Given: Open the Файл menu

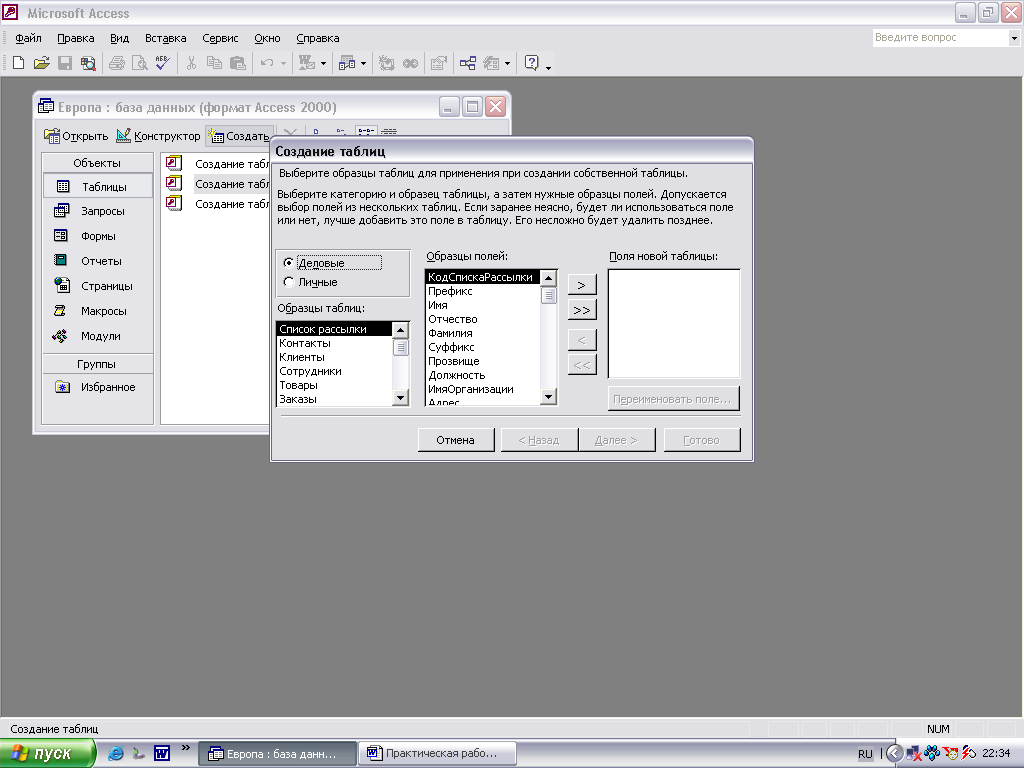Looking at the screenshot, I should click(x=28, y=38).
